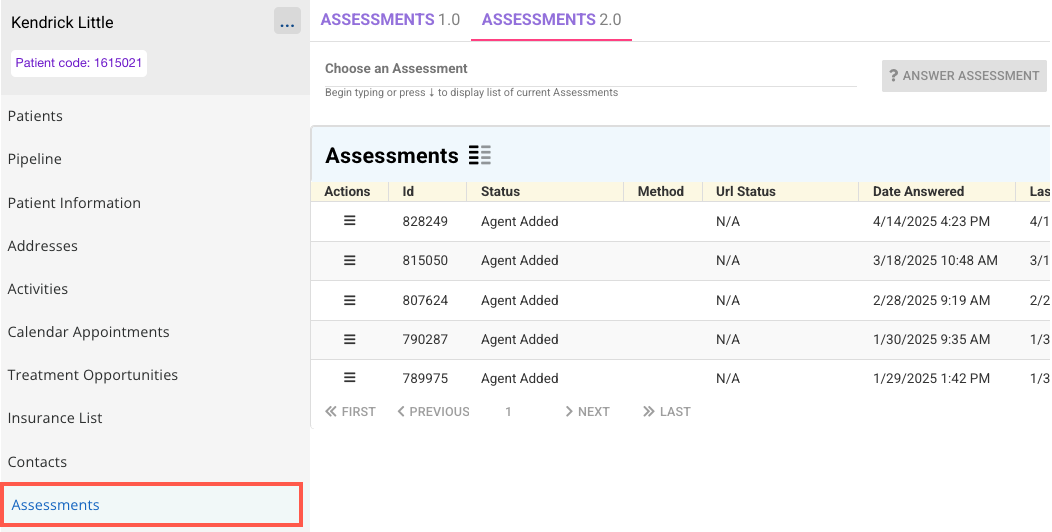Select the Assessments 2.0 tab
The height and width of the screenshot is (532, 1052).
coord(551,20)
